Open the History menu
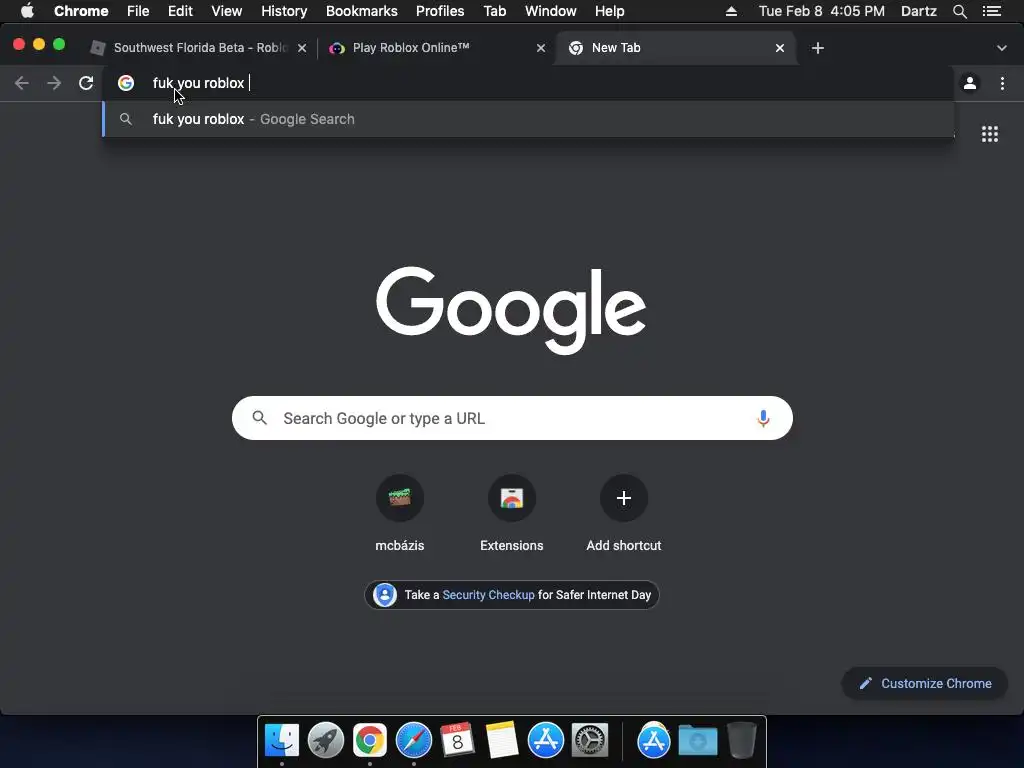This screenshot has height=768, width=1024. coord(284,11)
